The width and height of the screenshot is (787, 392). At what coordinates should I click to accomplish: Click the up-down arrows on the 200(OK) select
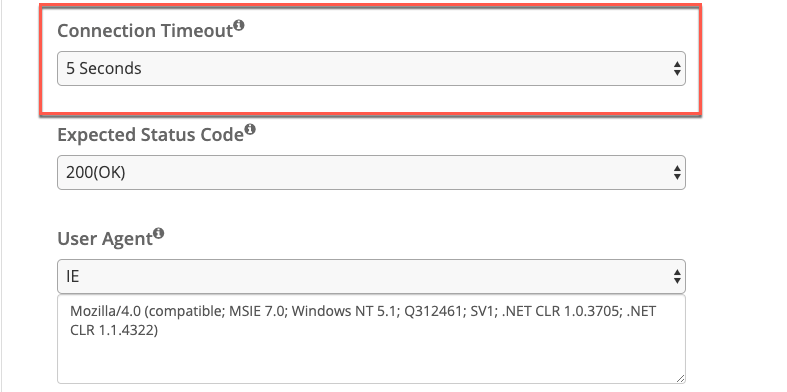pyautogui.click(x=677, y=173)
